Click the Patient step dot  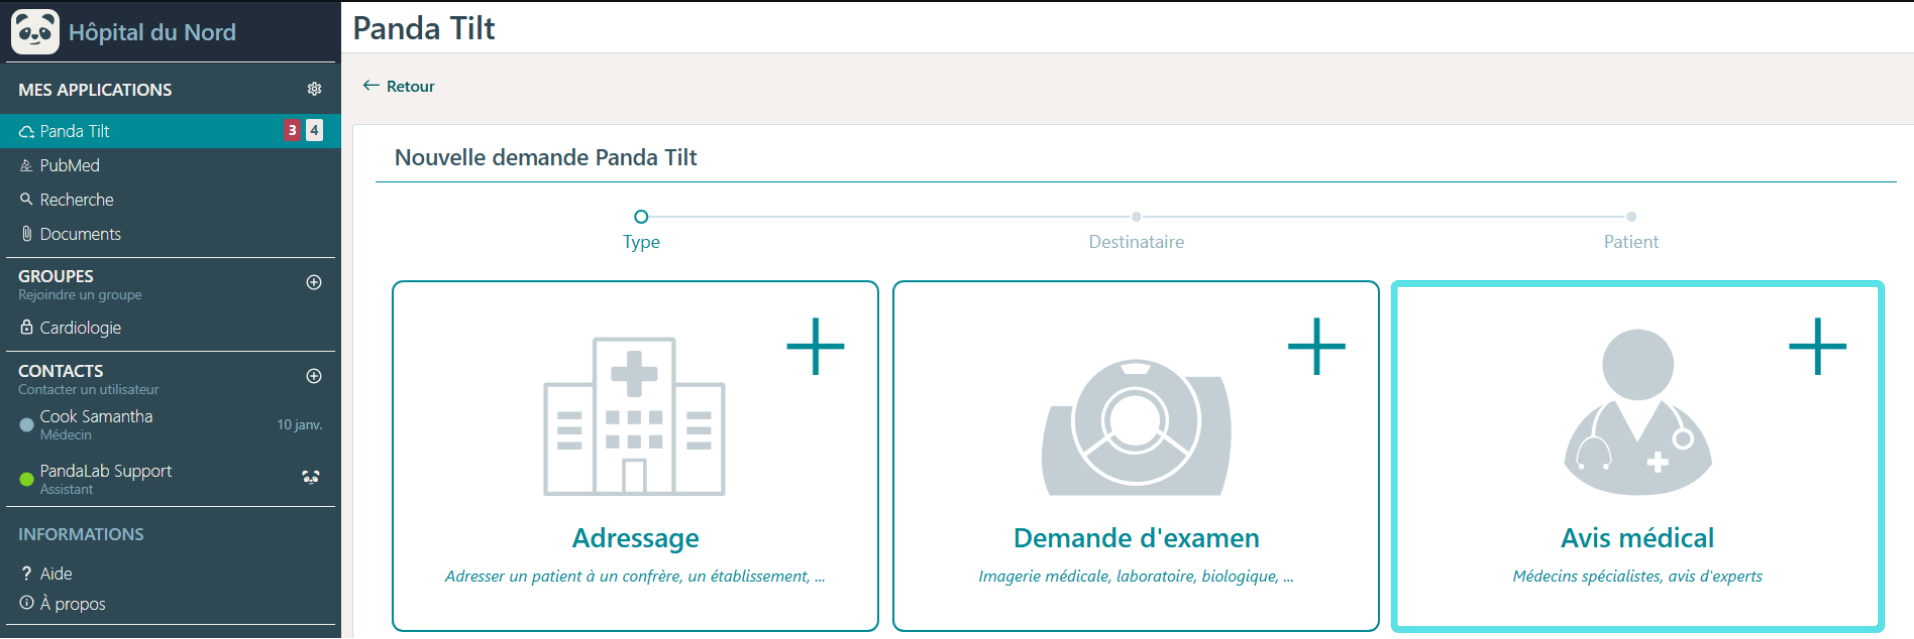(x=1631, y=216)
